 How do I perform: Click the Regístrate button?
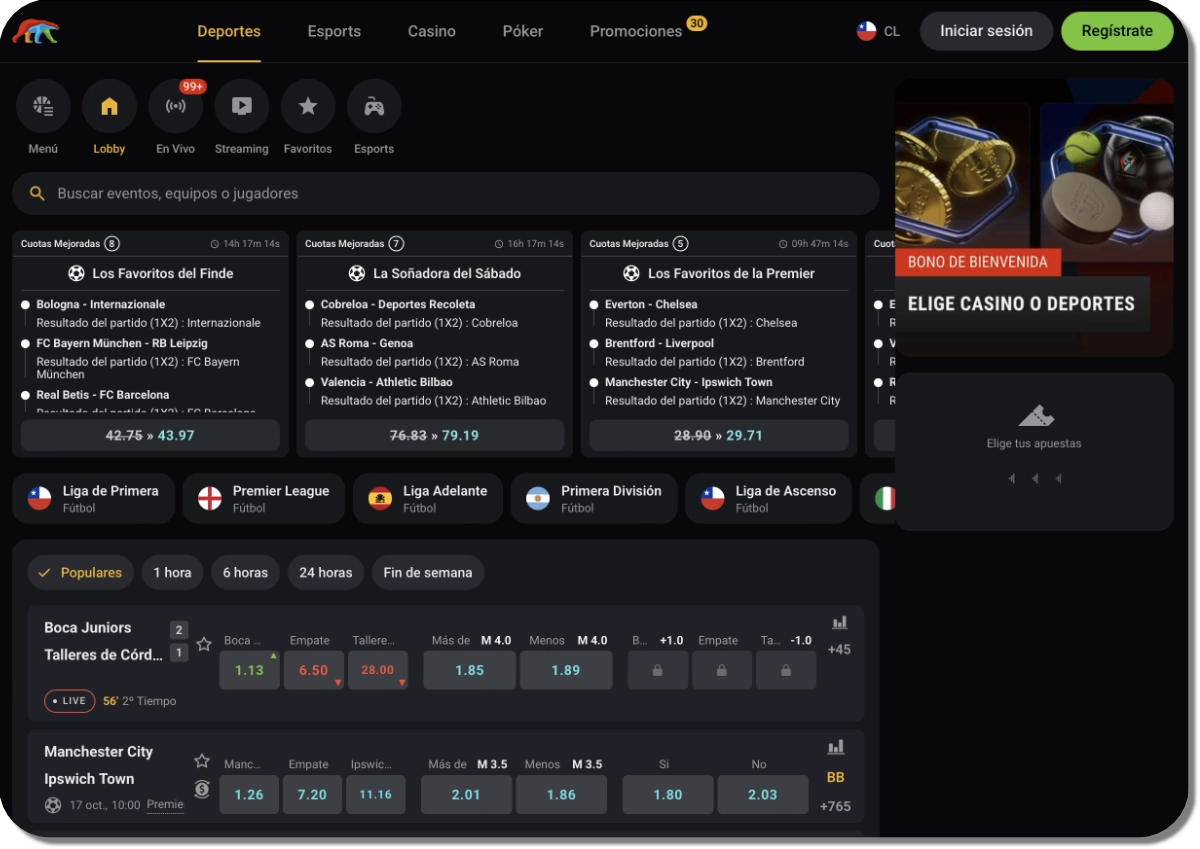coord(1117,31)
